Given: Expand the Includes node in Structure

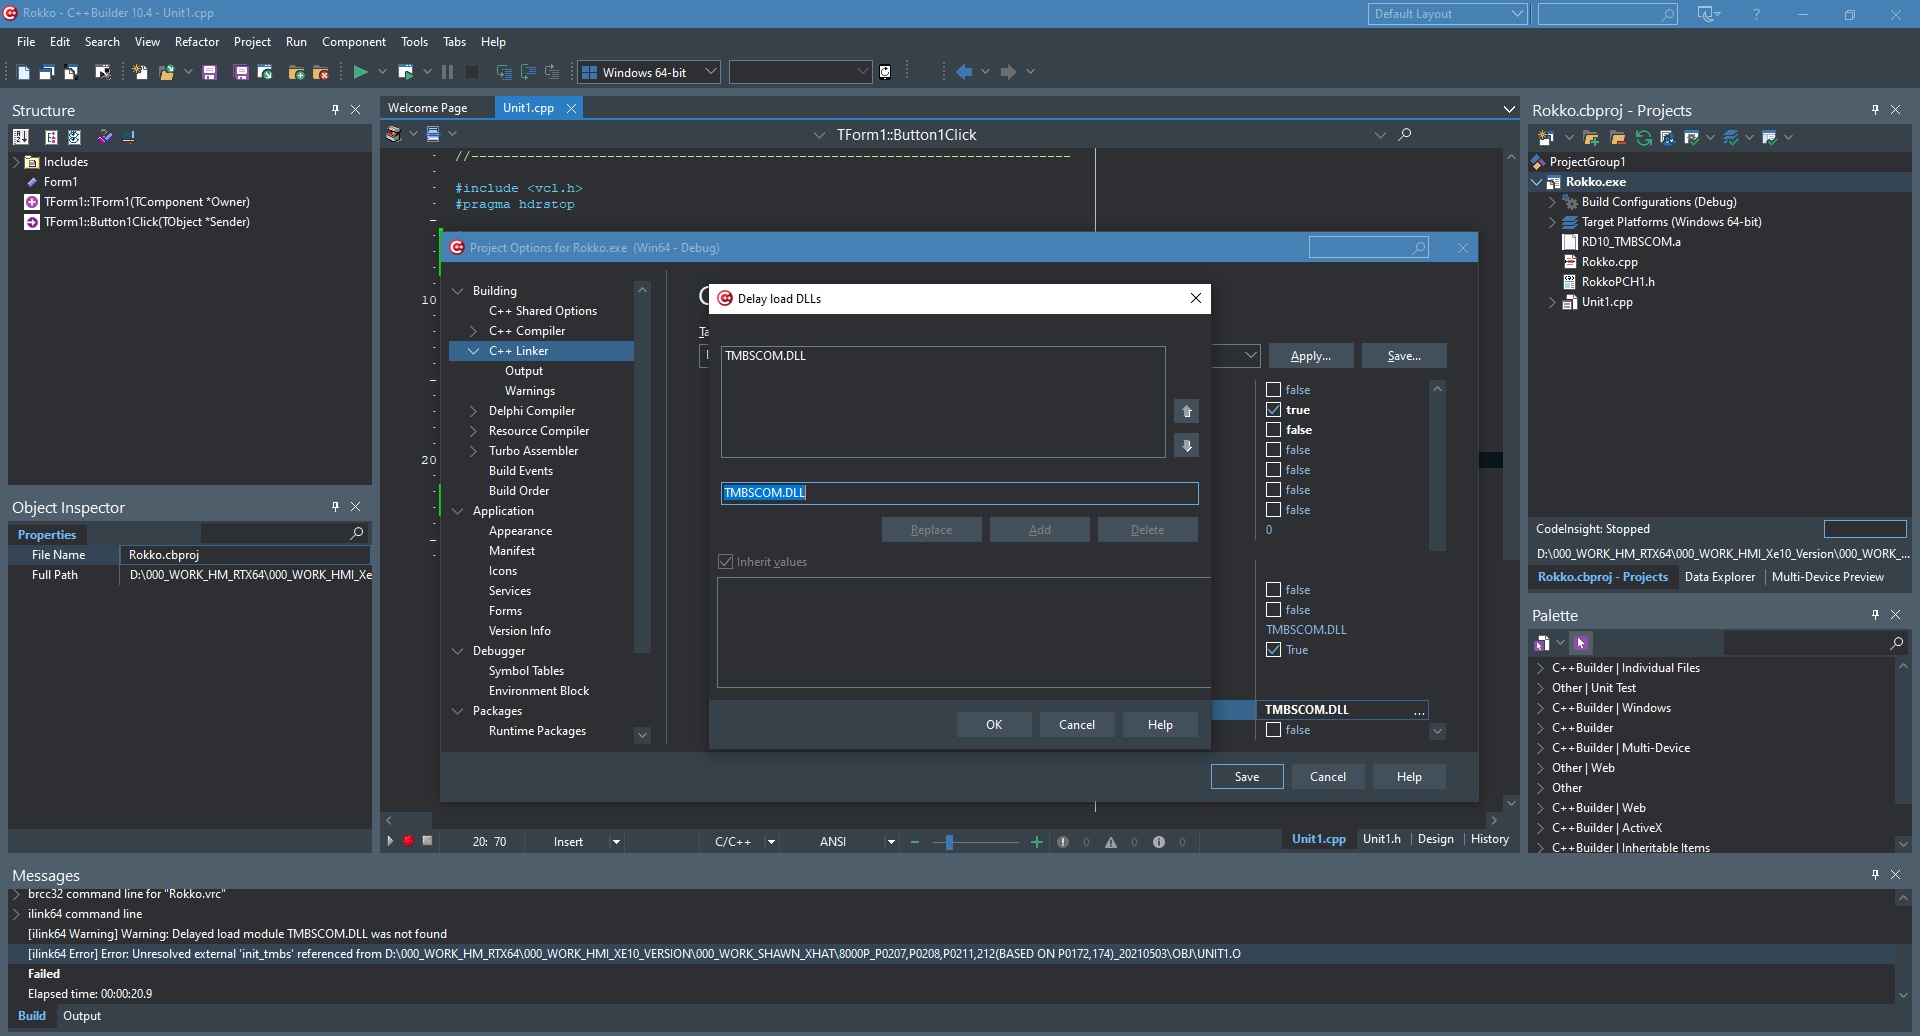Looking at the screenshot, I should (x=17, y=162).
